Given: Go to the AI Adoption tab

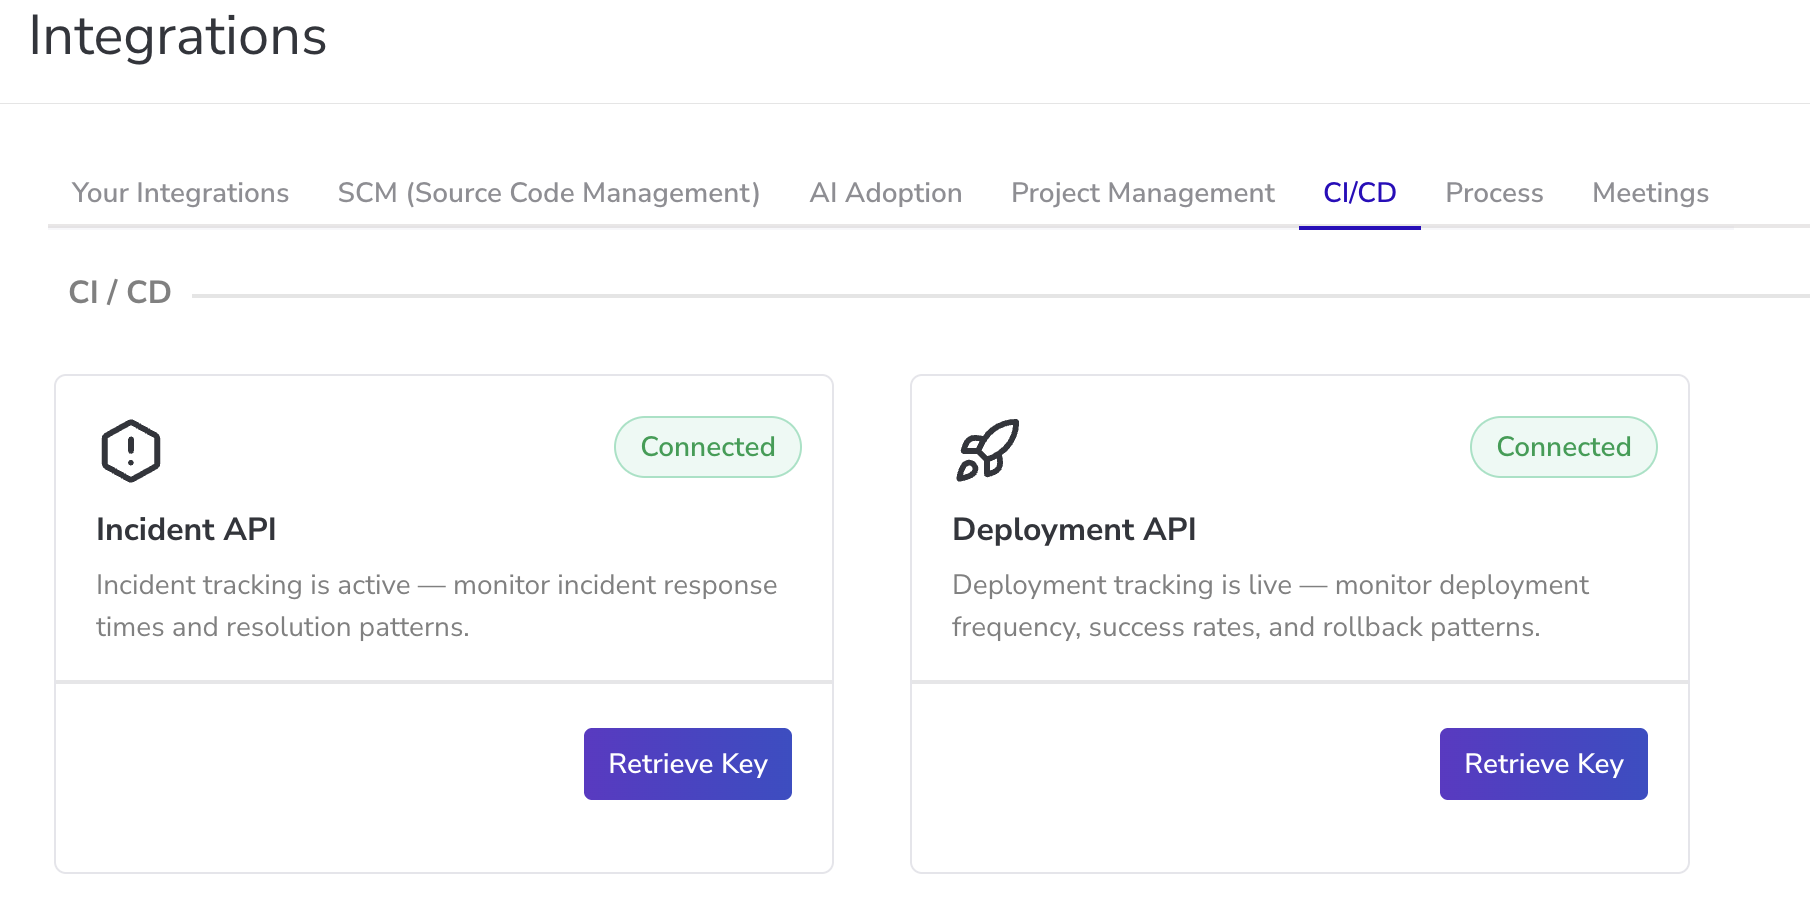Looking at the screenshot, I should click(x=885, y=193).
